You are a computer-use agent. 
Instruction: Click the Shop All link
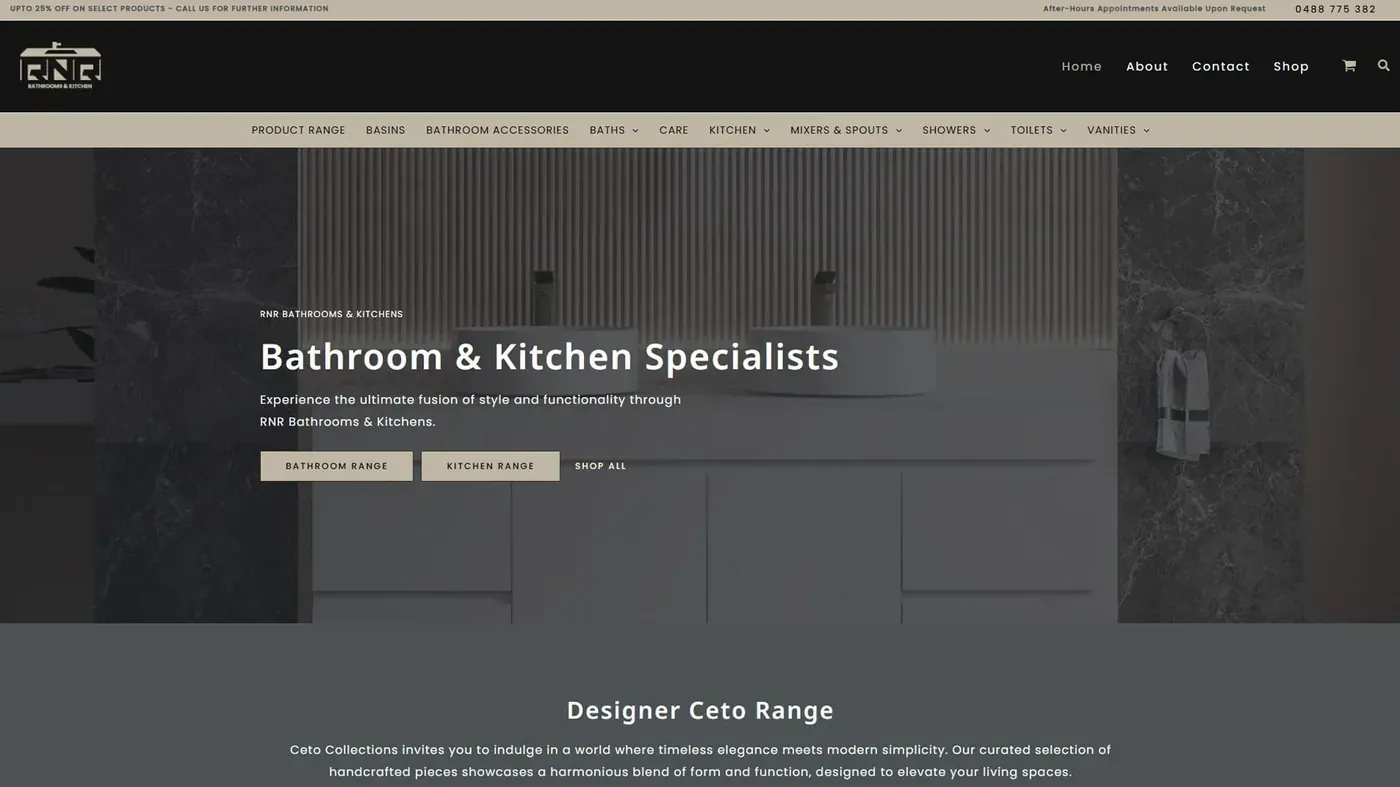[x=600, y=466]
